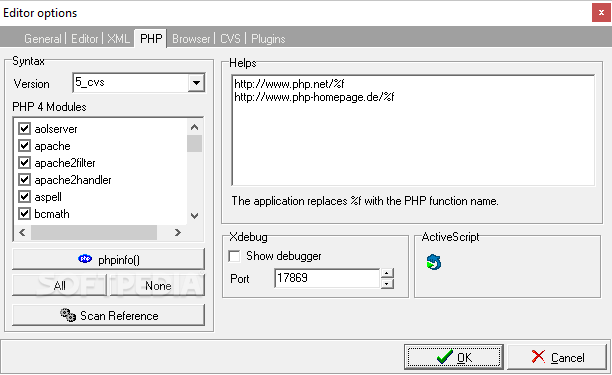
Task: Open the Browser tab
Action: coord(191,39)
